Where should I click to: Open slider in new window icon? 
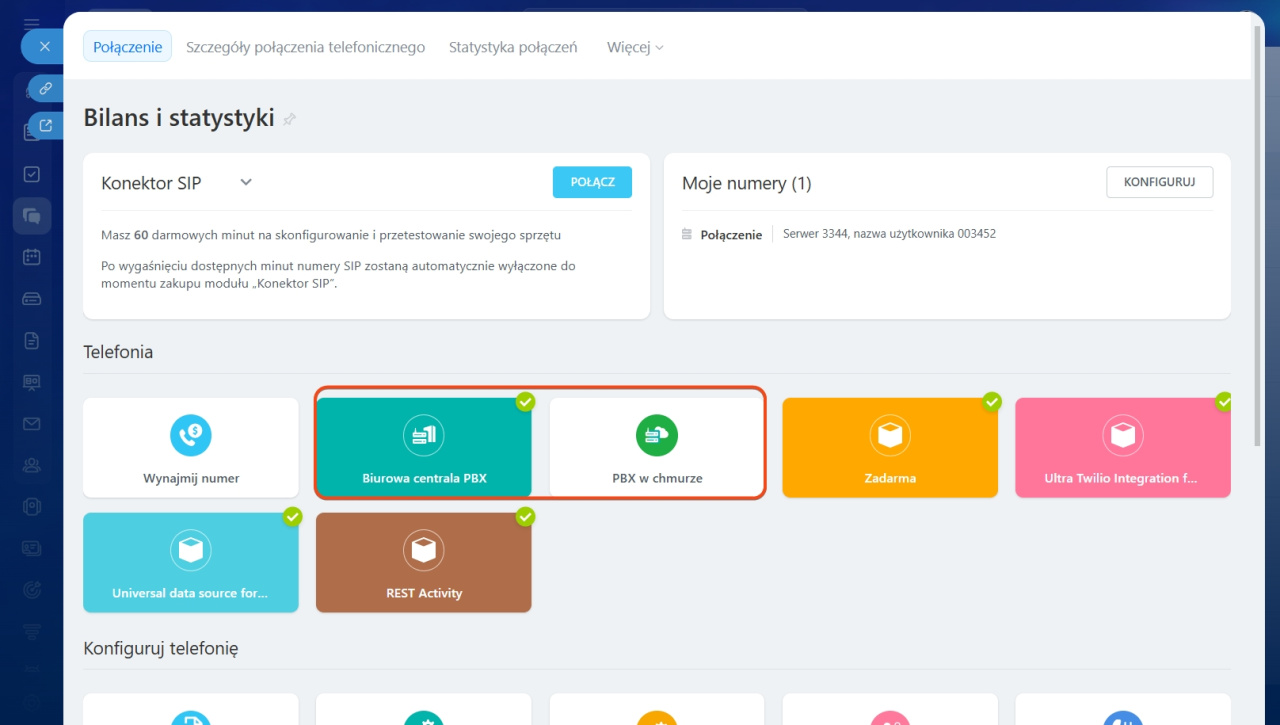[45, 126]
